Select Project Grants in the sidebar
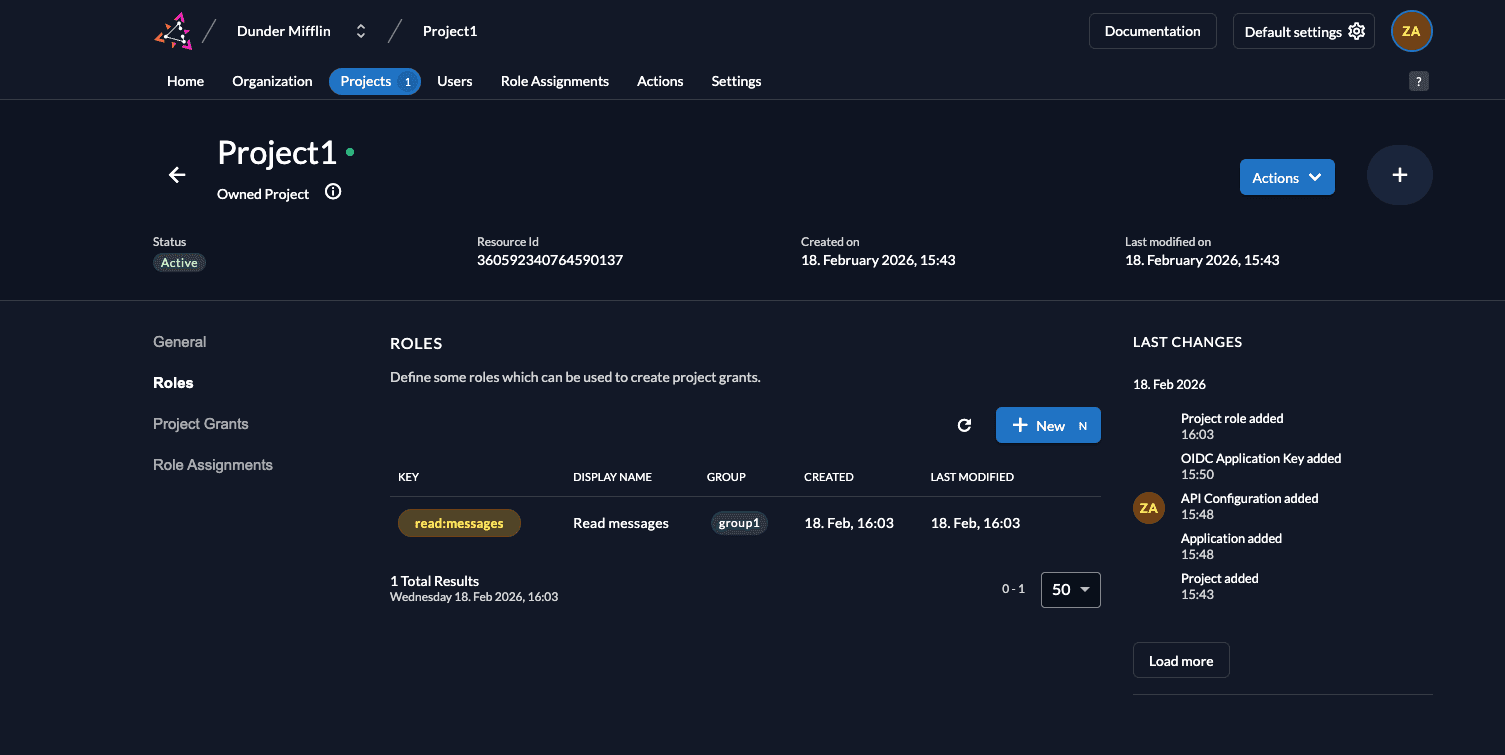 200,424
